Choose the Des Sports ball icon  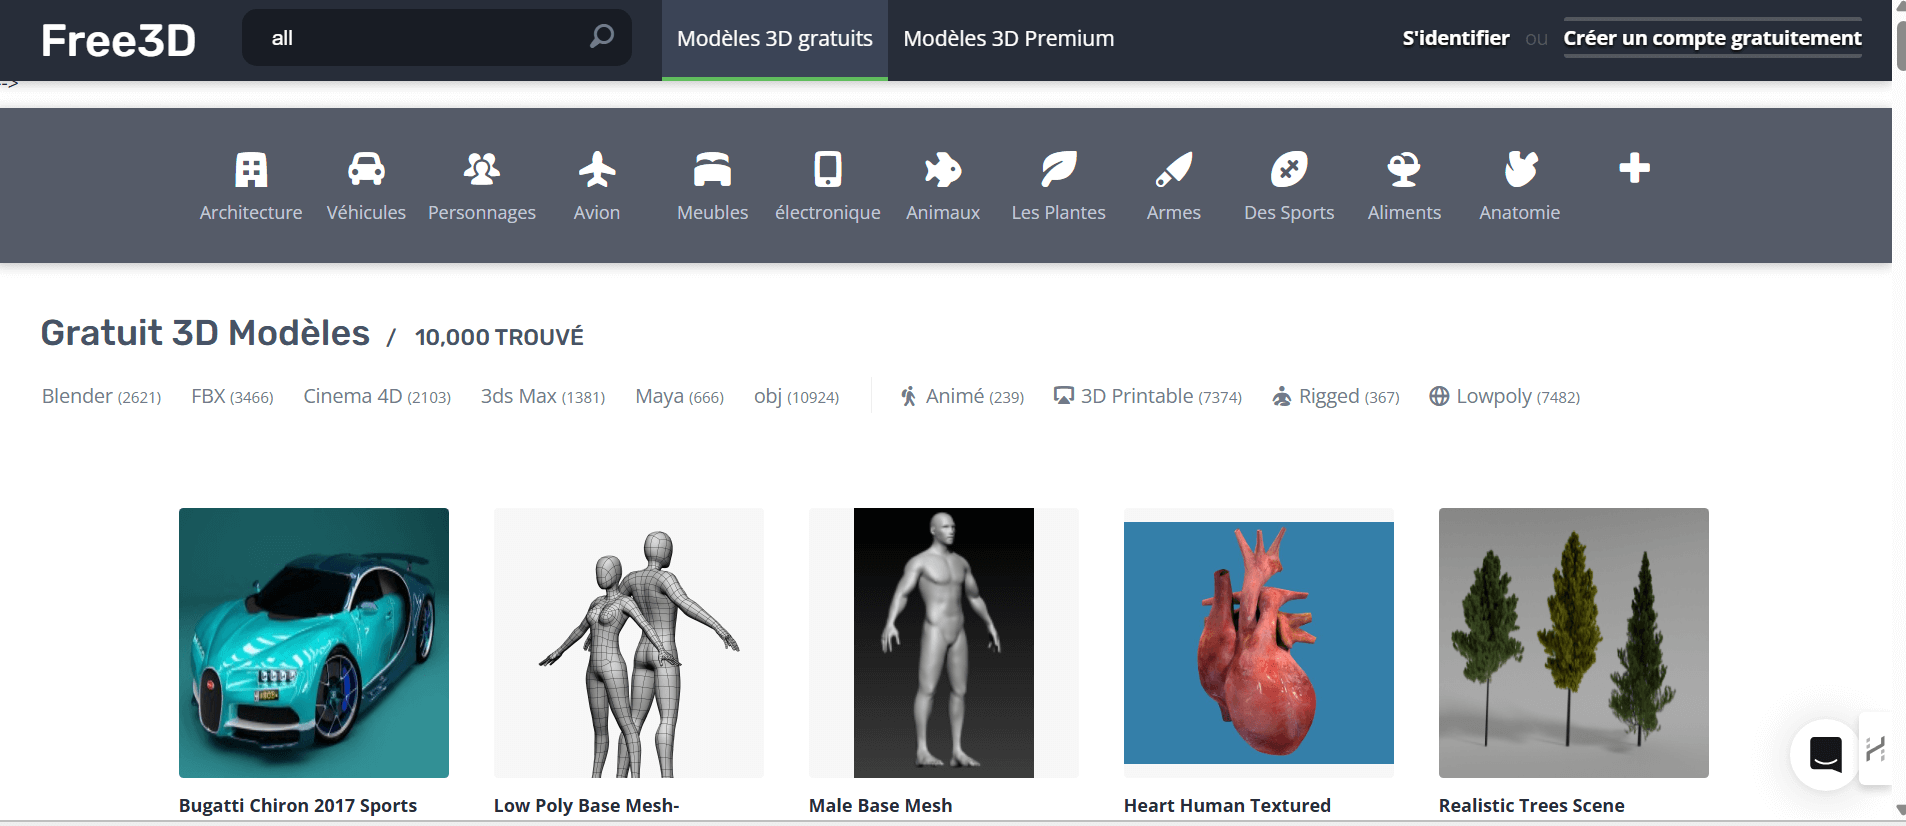click(1289, 169)
